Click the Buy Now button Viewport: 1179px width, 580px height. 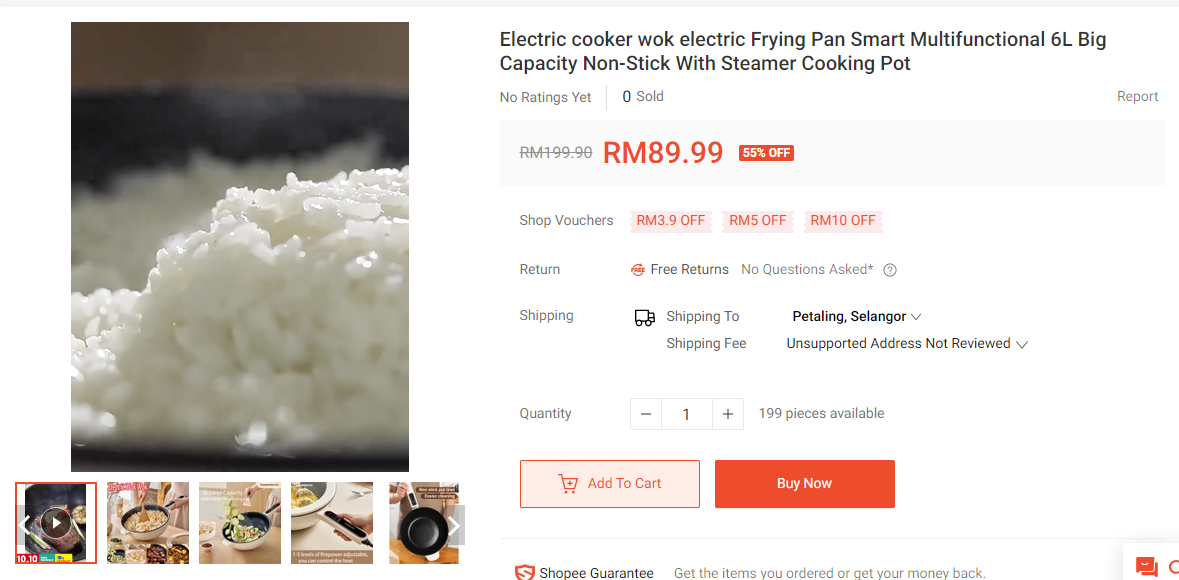tap(805, 484)
